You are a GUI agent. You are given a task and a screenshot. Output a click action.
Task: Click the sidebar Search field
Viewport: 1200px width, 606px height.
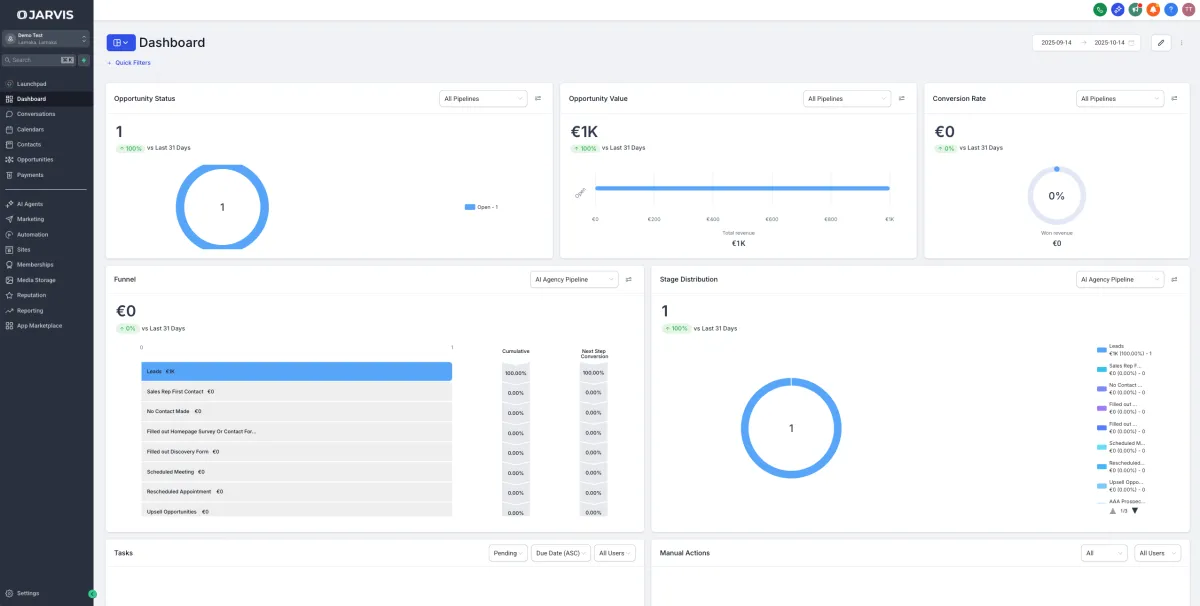tap(39, 60)
